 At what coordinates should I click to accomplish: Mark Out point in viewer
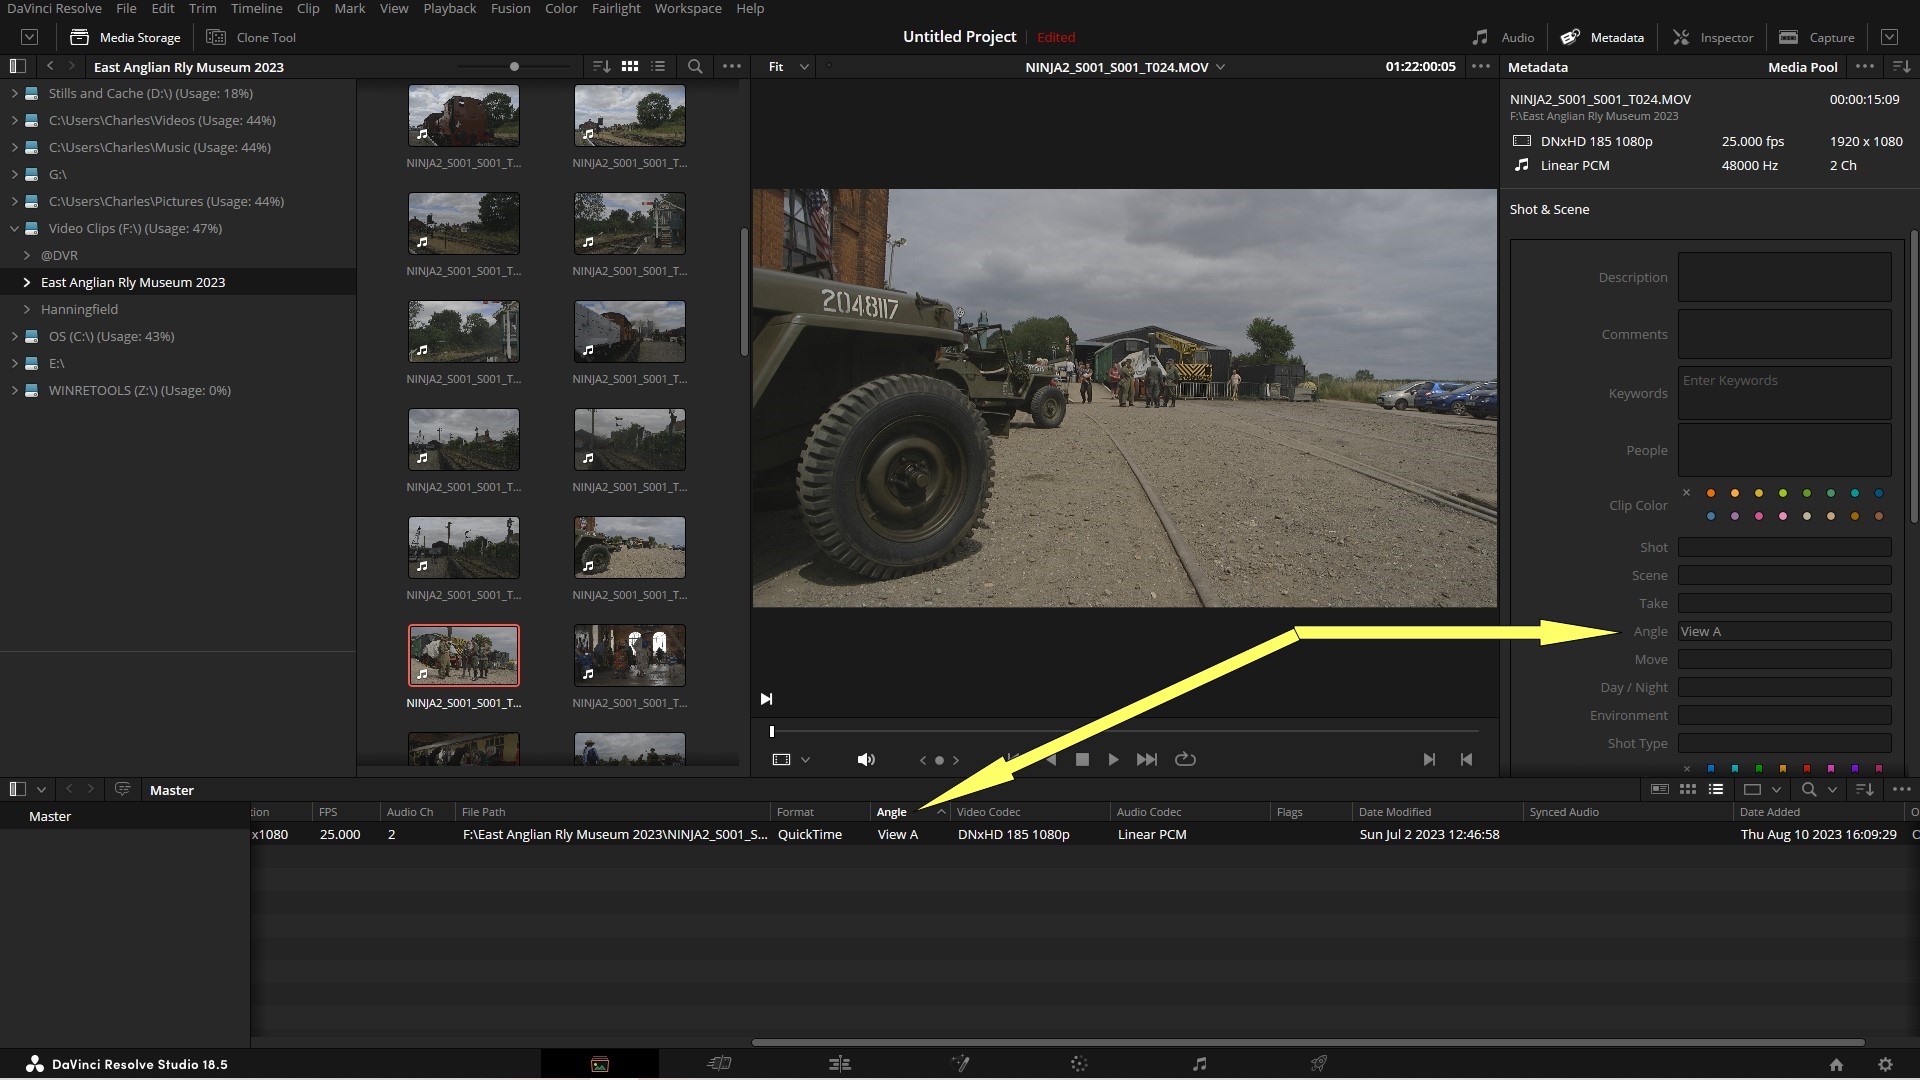[x=1466, y=760]
